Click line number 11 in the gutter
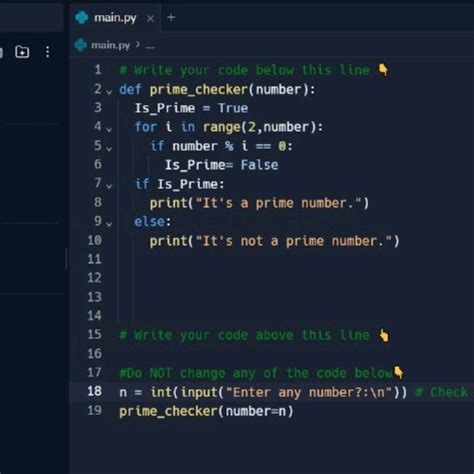This screenshot has height=474, width=474. (x=94, y=259)
